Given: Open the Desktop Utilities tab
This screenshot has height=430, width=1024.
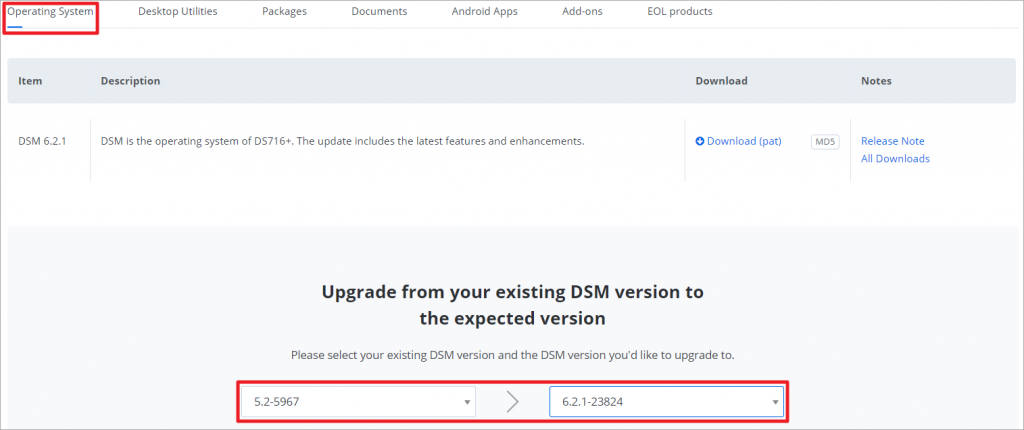Looking at the screenshot, I should (178, 12).
